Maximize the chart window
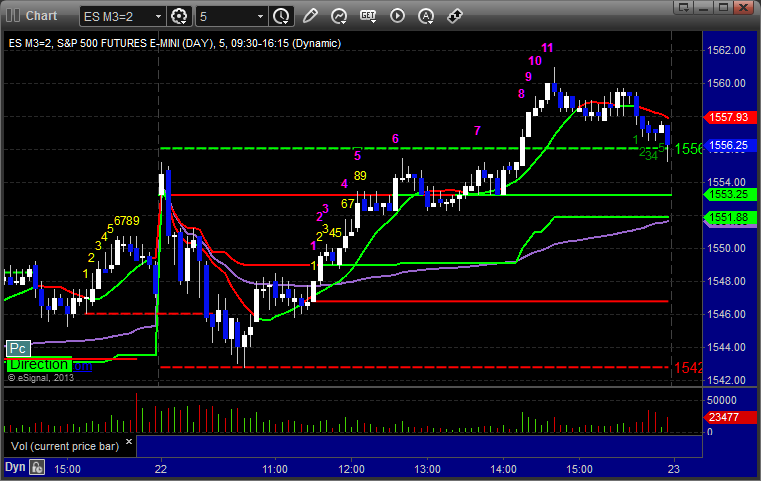 (724, 7)
